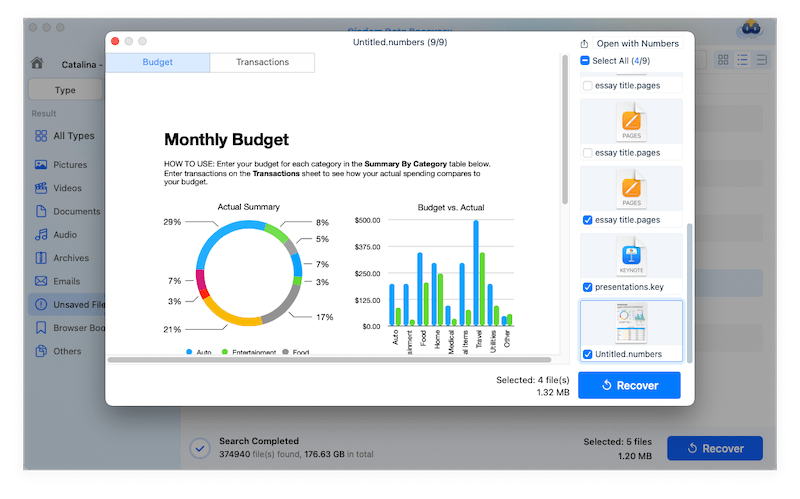Open the Pictures category
Viewport: 800px width, 499px height.
41,165
